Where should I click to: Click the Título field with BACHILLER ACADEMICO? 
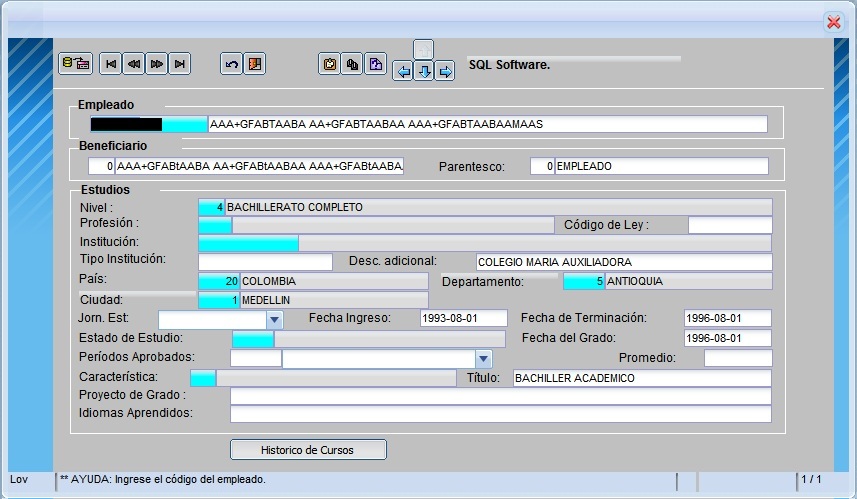pyautogui.click(x=641, y=378)
